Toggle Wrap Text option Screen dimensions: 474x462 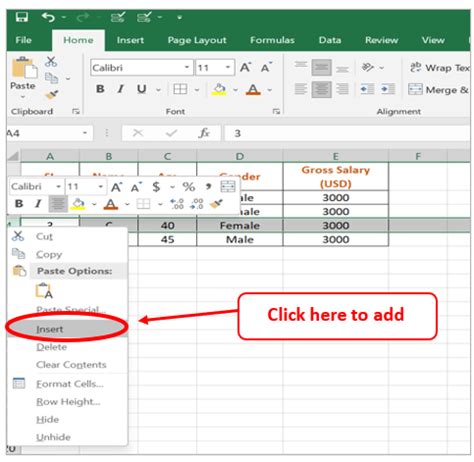coord(440,68)
